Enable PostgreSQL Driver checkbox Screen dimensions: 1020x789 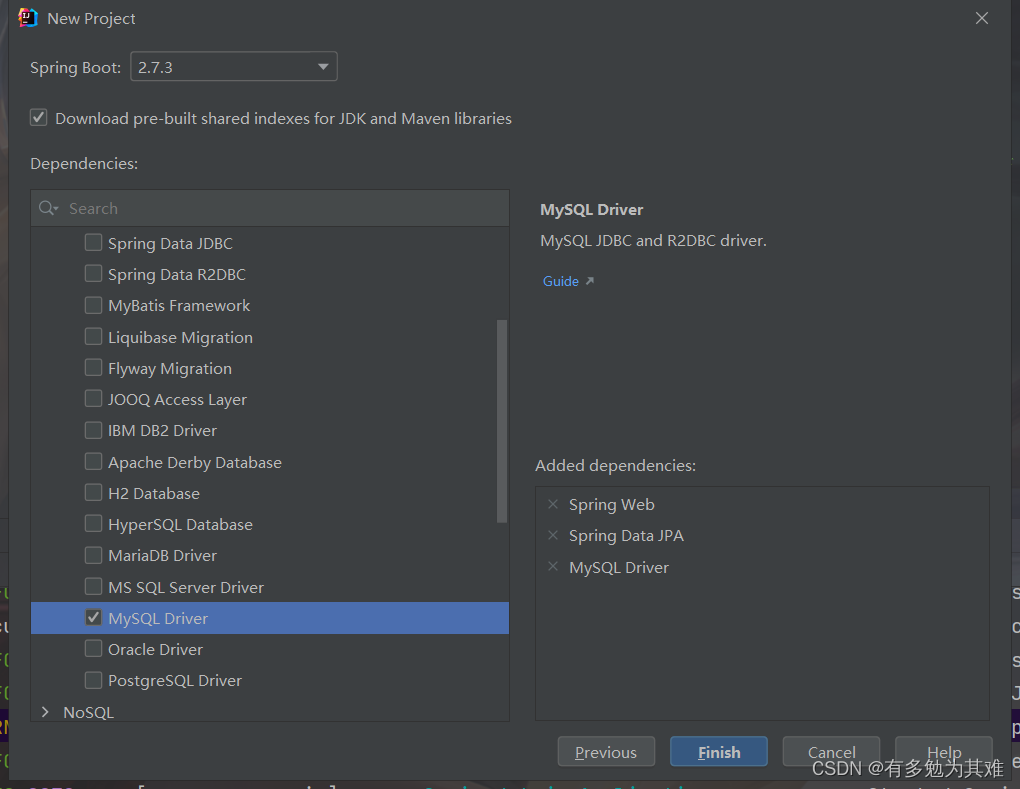[x=93, y=680]
